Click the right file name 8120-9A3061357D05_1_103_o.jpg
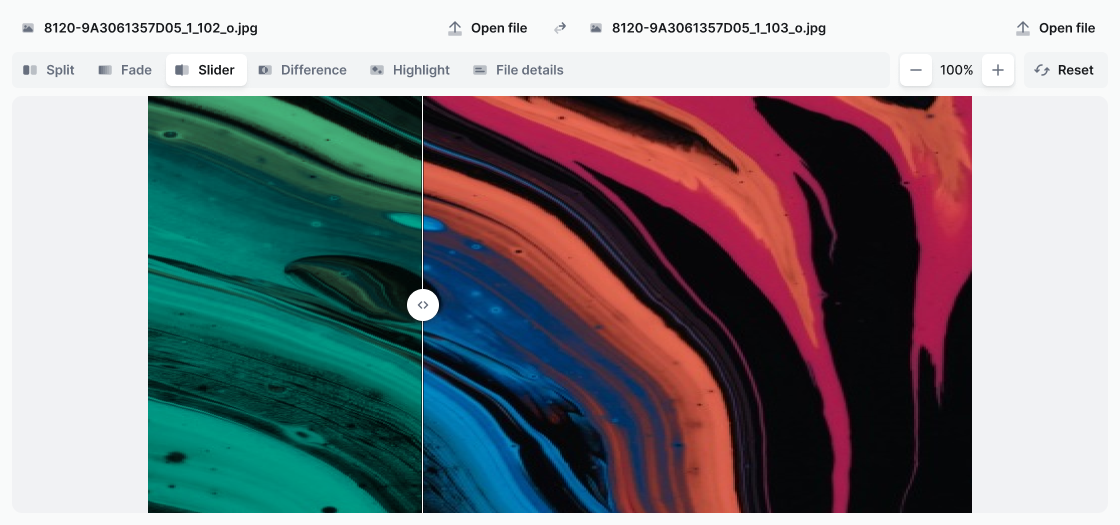This screenshot has height=525, width=1120. pyautogui.click(x=719, y=28)
